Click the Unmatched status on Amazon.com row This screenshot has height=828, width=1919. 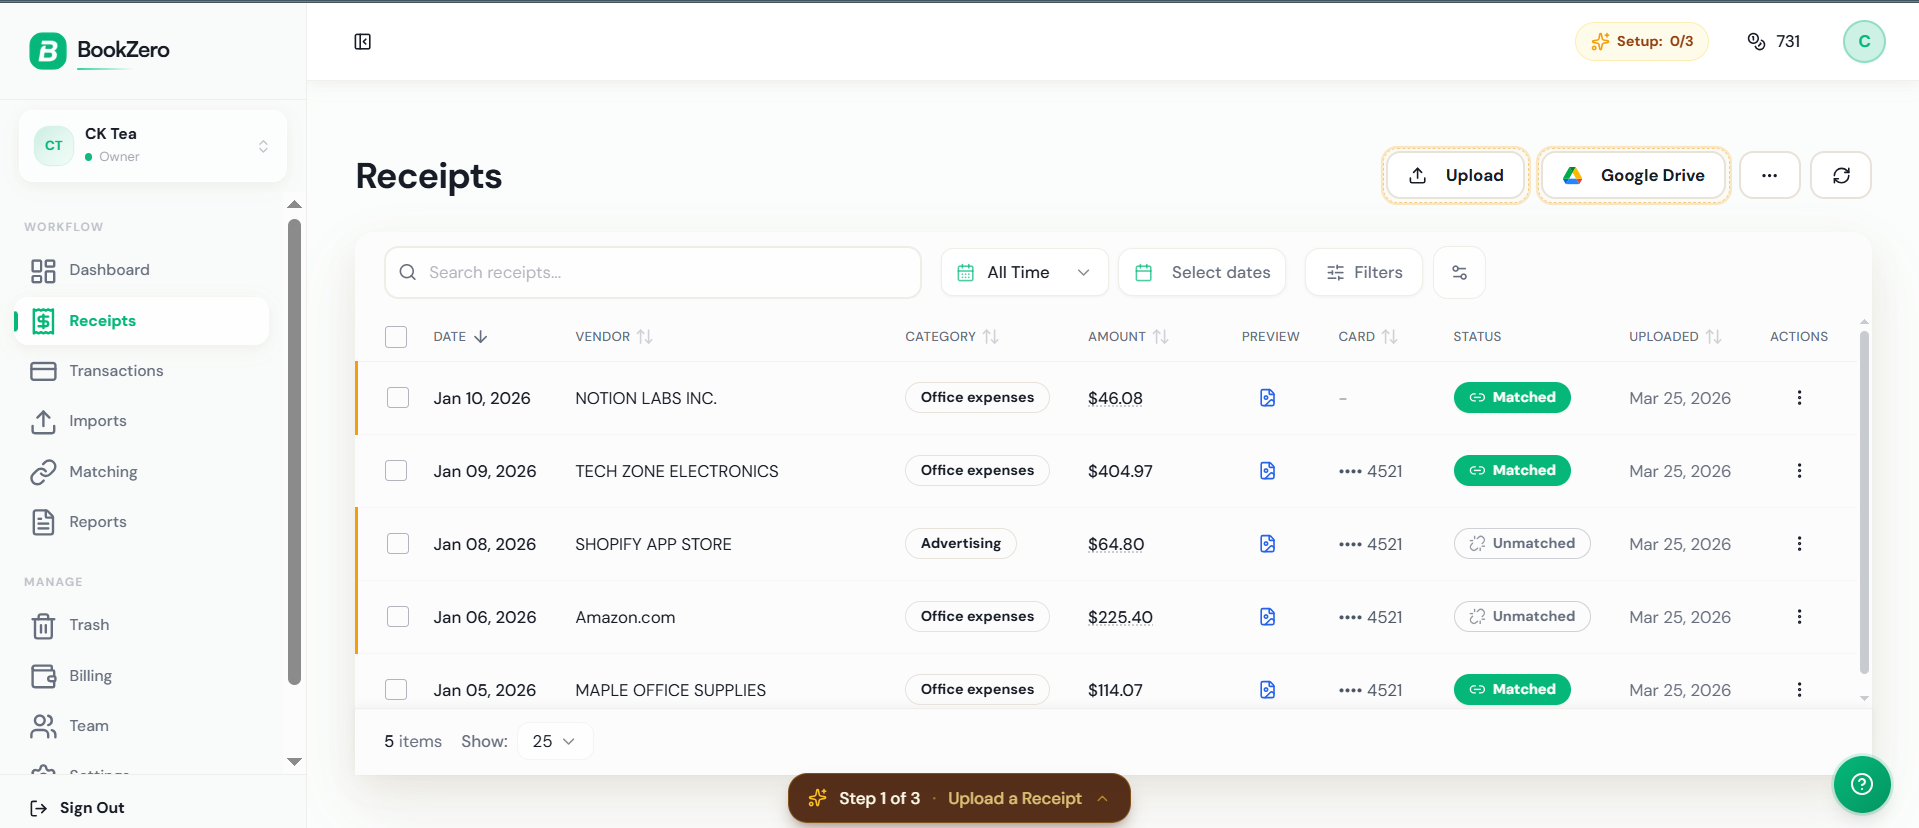click(x=1522, y=617)
